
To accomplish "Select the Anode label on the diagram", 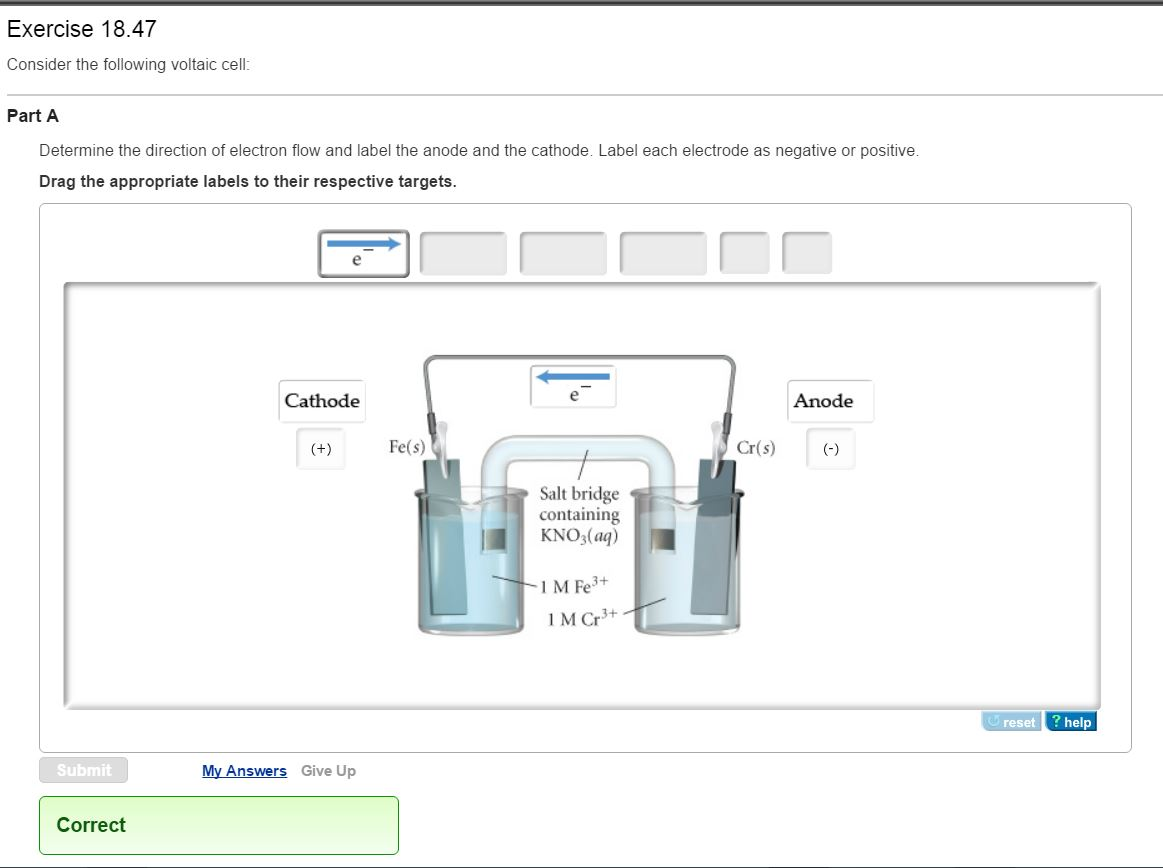I will [x=829, y=401].
